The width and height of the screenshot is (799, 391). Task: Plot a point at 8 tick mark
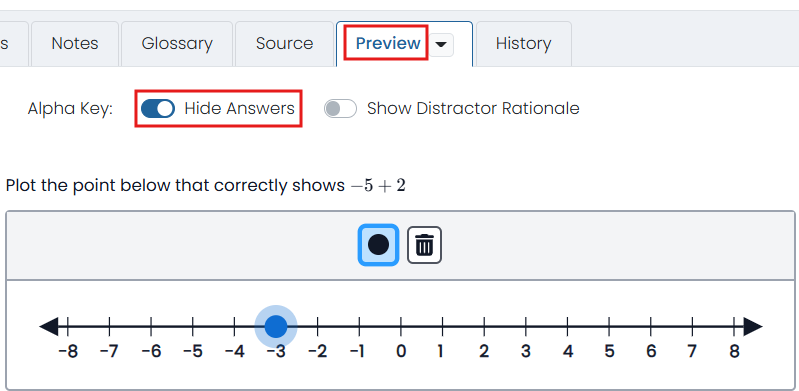click(x=734, y=326)
